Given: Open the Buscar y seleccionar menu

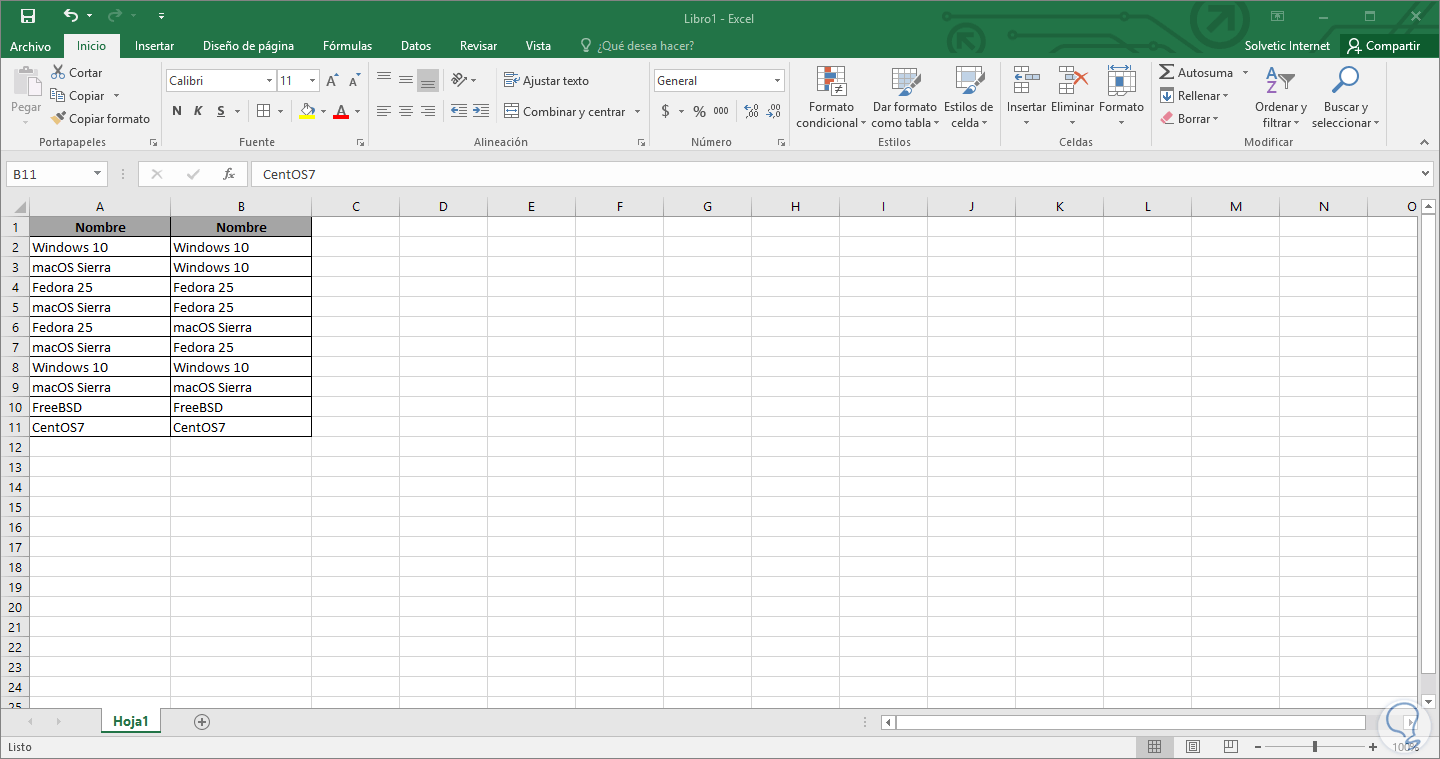Looking at the screenshot, I should pos(1345,98).
